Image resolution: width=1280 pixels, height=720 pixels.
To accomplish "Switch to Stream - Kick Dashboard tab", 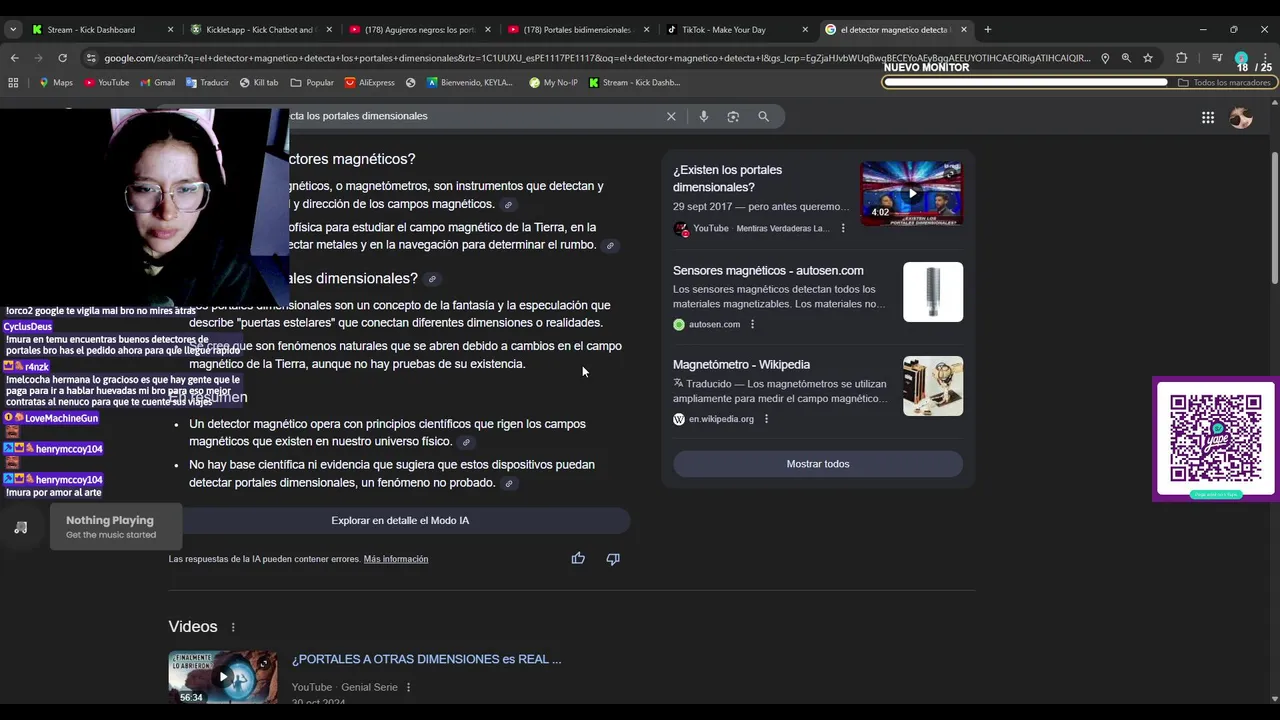I will tap(102, 30).
